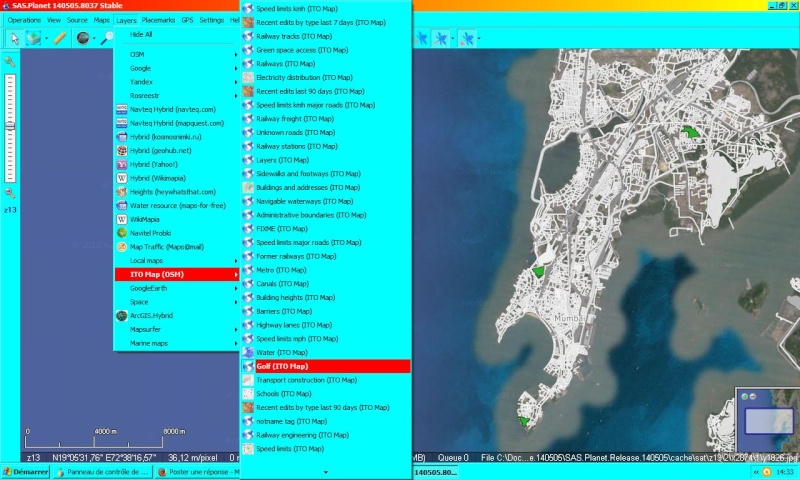This screenshot has height=480, width=800.
Task: Click the Navitel Probki layer icon
Action: 121,233
